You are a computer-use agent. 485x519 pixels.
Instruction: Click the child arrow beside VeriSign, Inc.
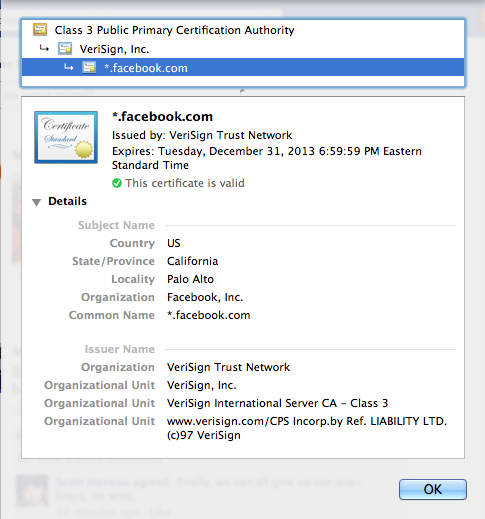[44, 49]
